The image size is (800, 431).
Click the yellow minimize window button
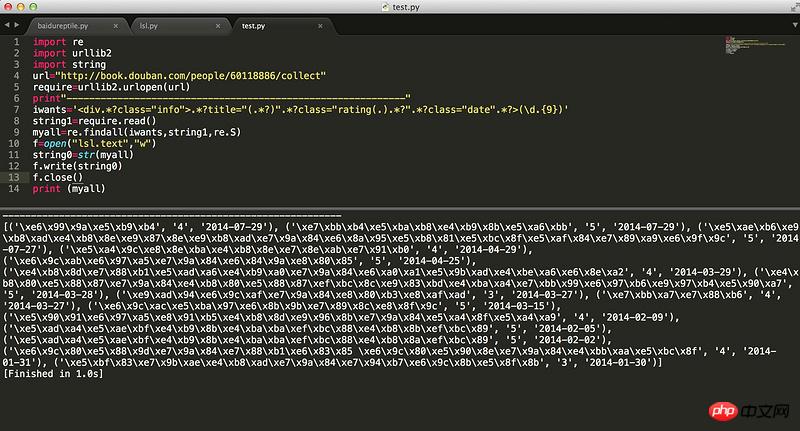[x=20, y=7]
